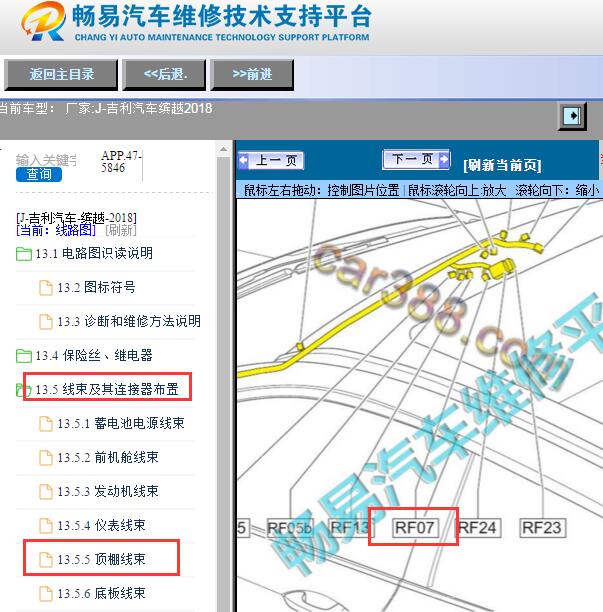Open 13.3 诊断和维修方法说明 page

[x=129, y=322]
